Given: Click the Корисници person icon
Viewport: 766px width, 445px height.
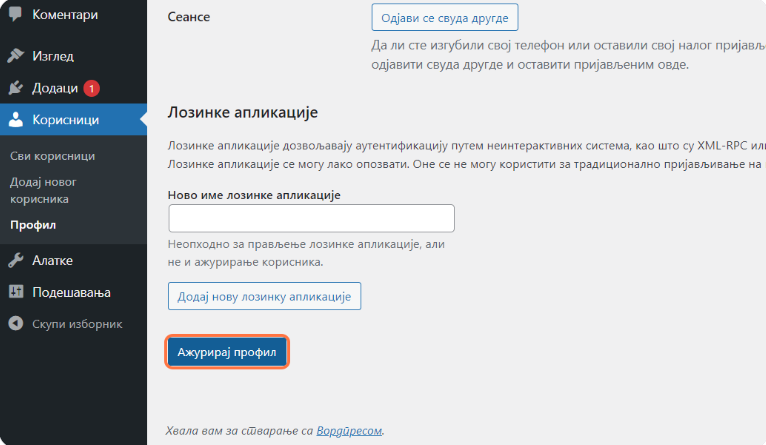Looking at the screenshot, I should pos(16,120).
